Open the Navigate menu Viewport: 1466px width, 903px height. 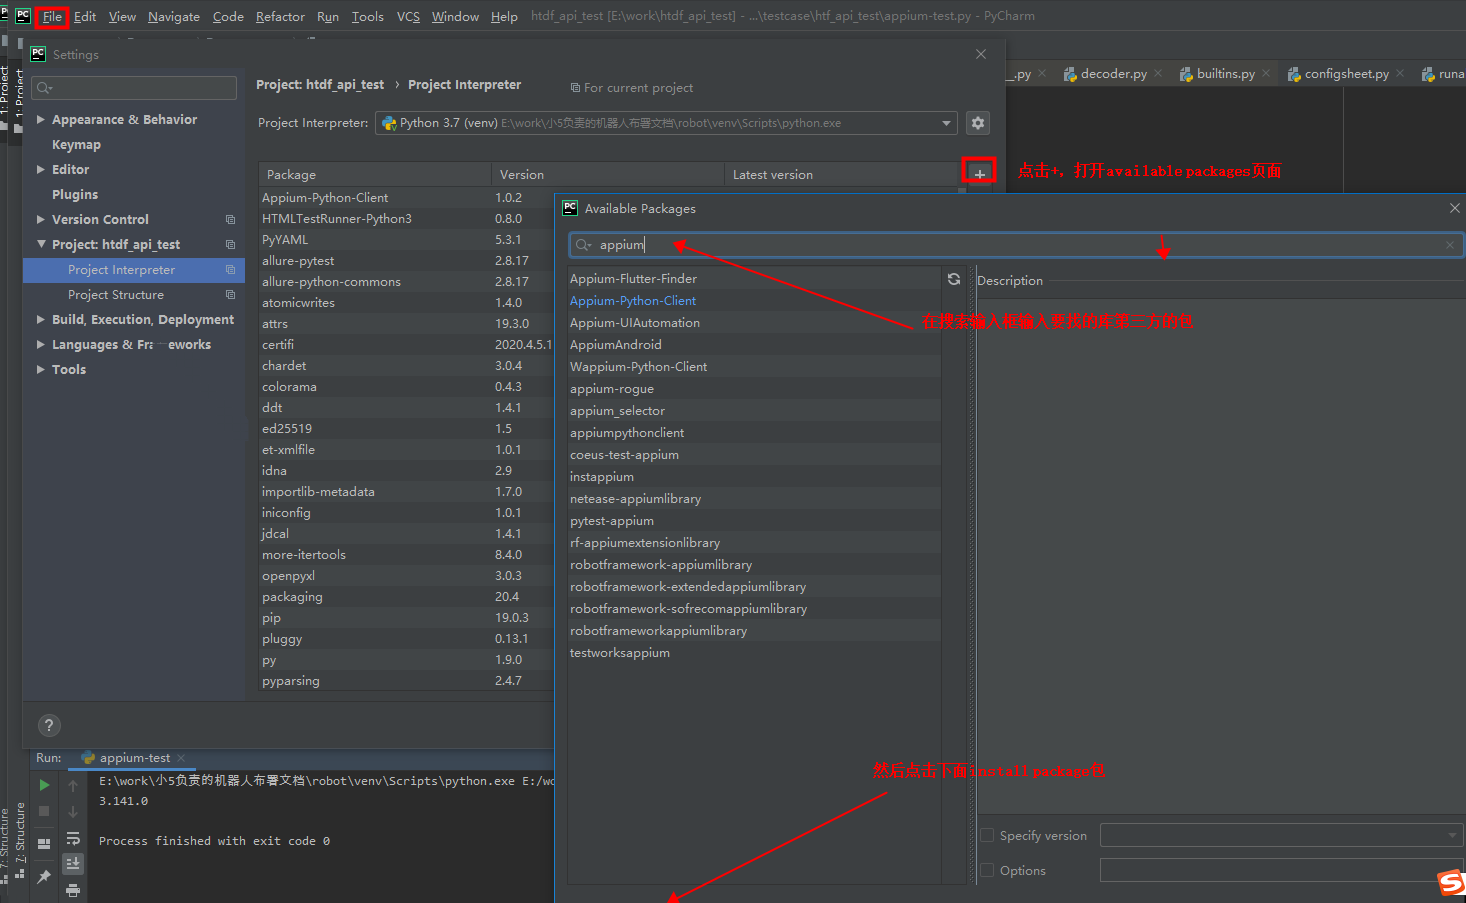click(x=174, y=17)
